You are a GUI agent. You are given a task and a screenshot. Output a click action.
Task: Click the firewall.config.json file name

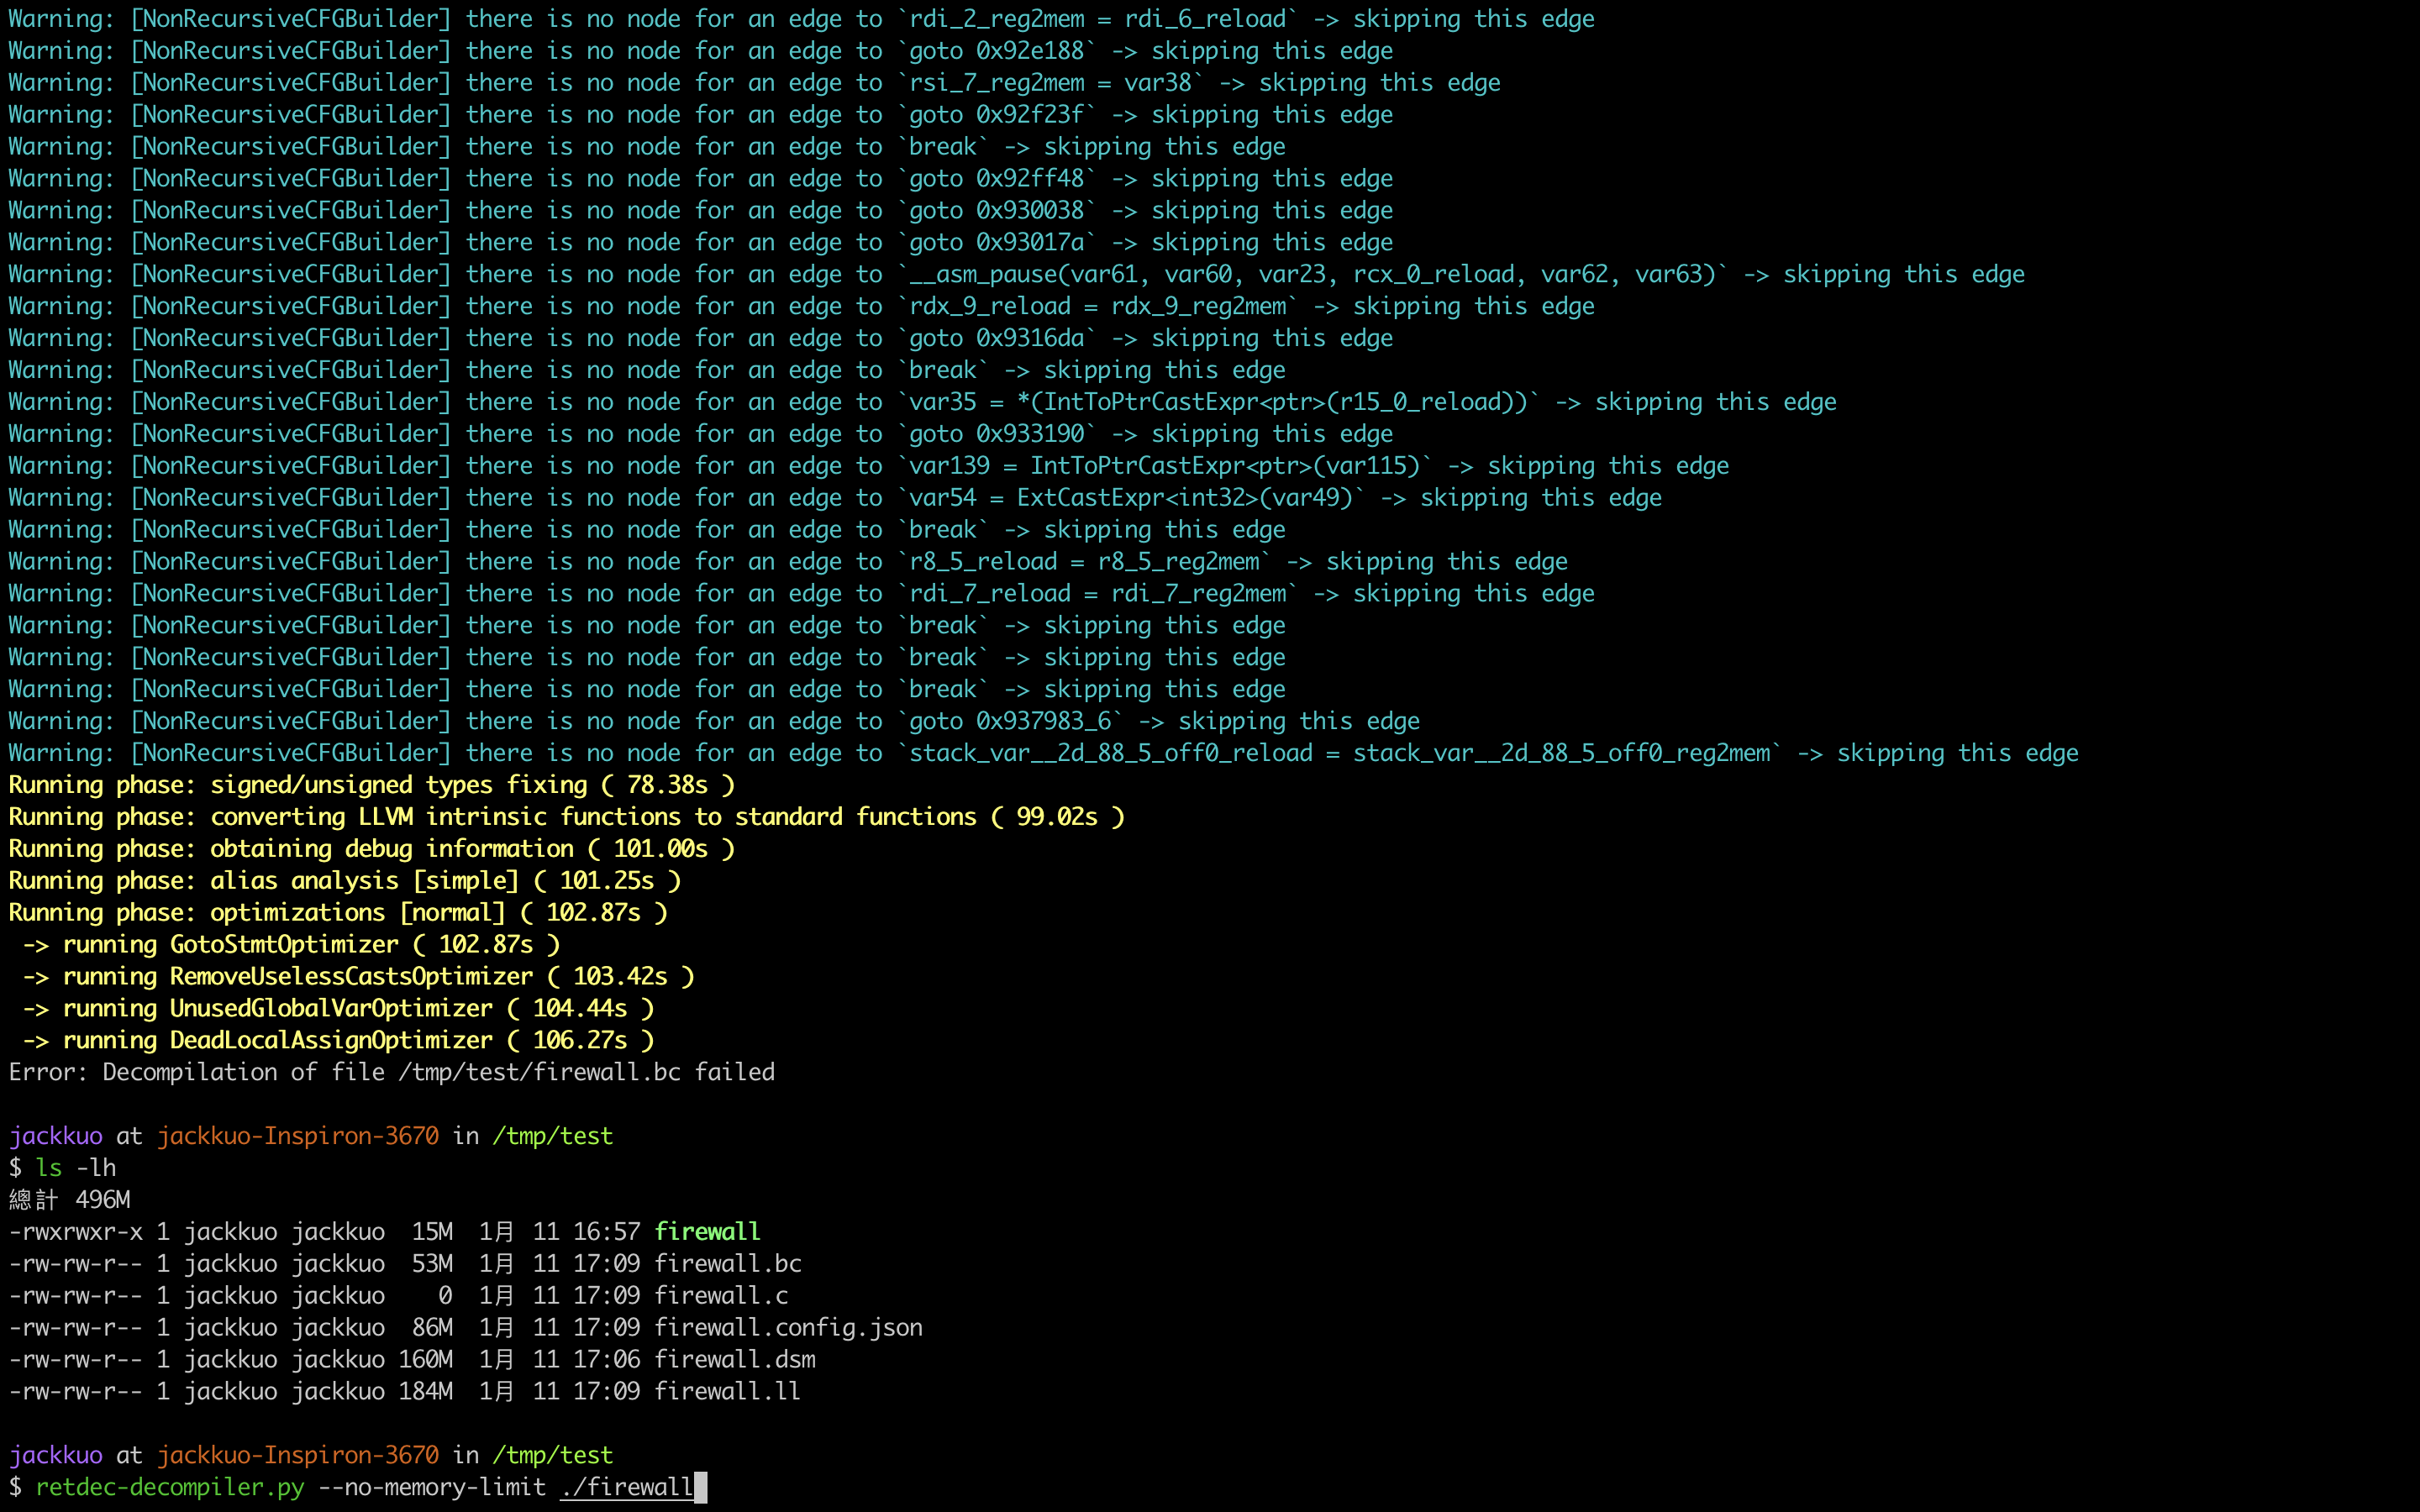(x=788, y=1327)
